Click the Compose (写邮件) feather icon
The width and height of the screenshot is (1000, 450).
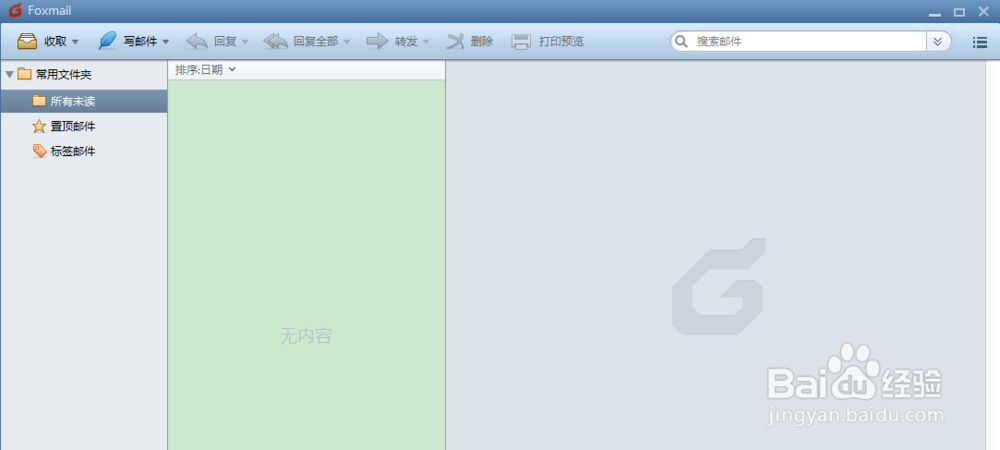(x=108, y=41)
